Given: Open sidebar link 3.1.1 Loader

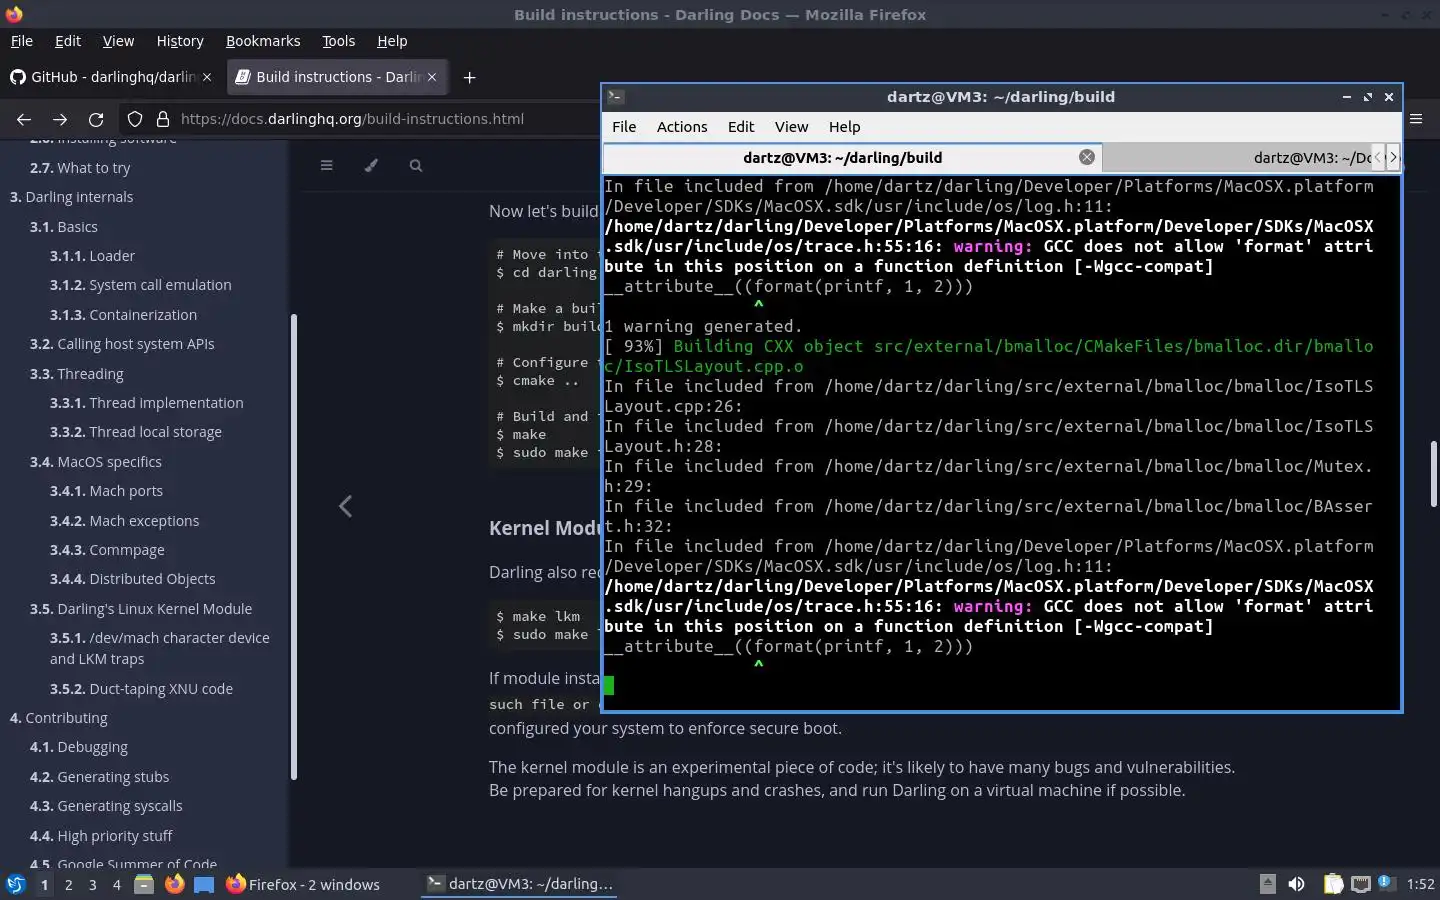Looking at the screenshot, I should pos(92,256).
